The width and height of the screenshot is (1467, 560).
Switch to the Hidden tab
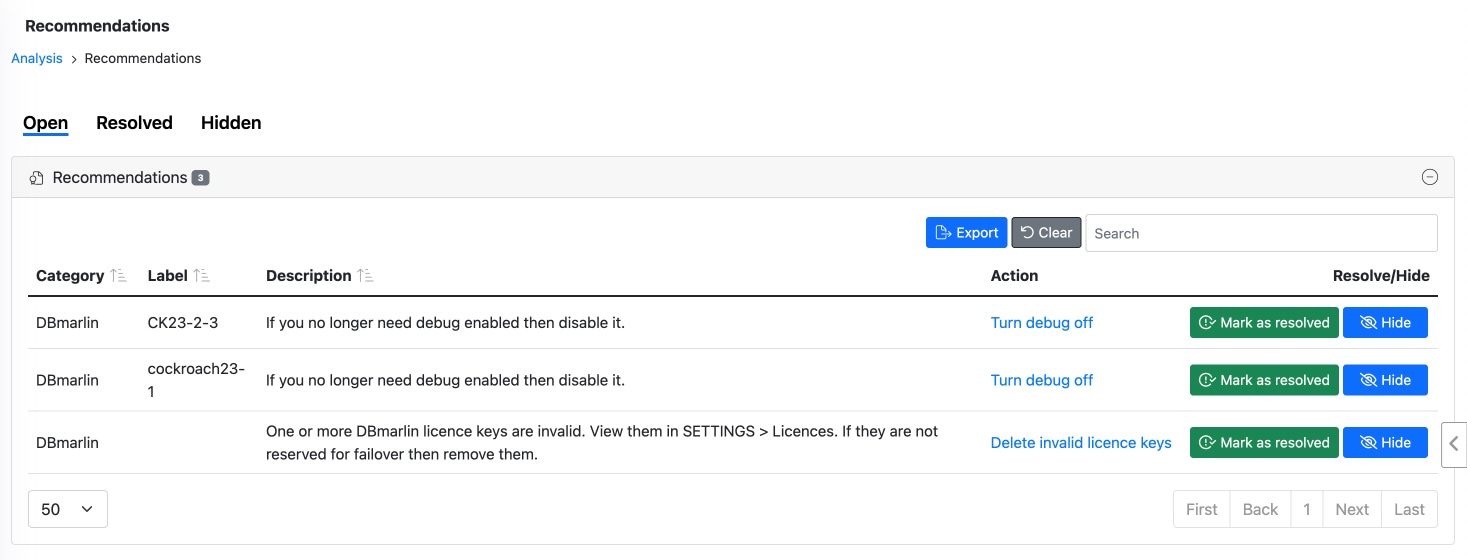[231, 123]
